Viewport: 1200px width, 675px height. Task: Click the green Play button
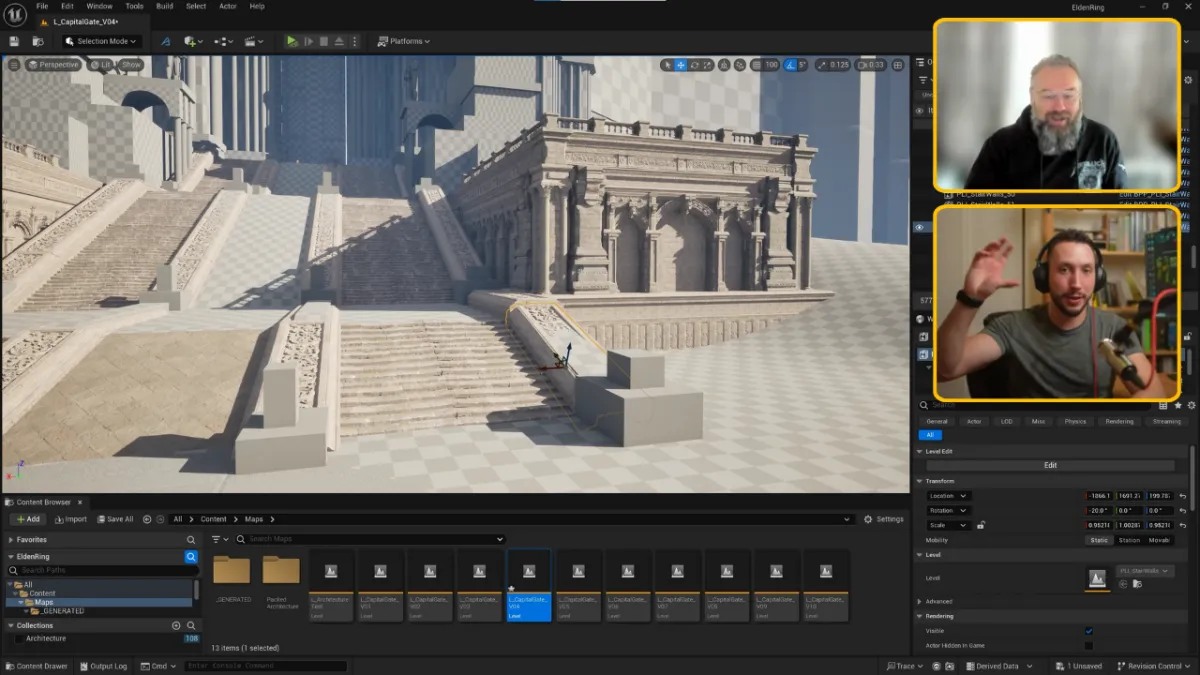coord(291,41)
